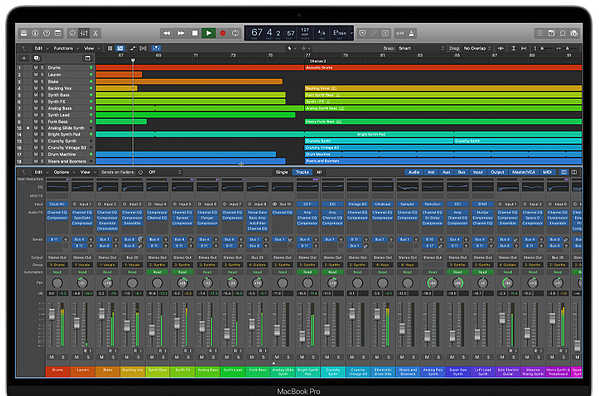Mute the Drums track in the track list

tap(36, 68)
